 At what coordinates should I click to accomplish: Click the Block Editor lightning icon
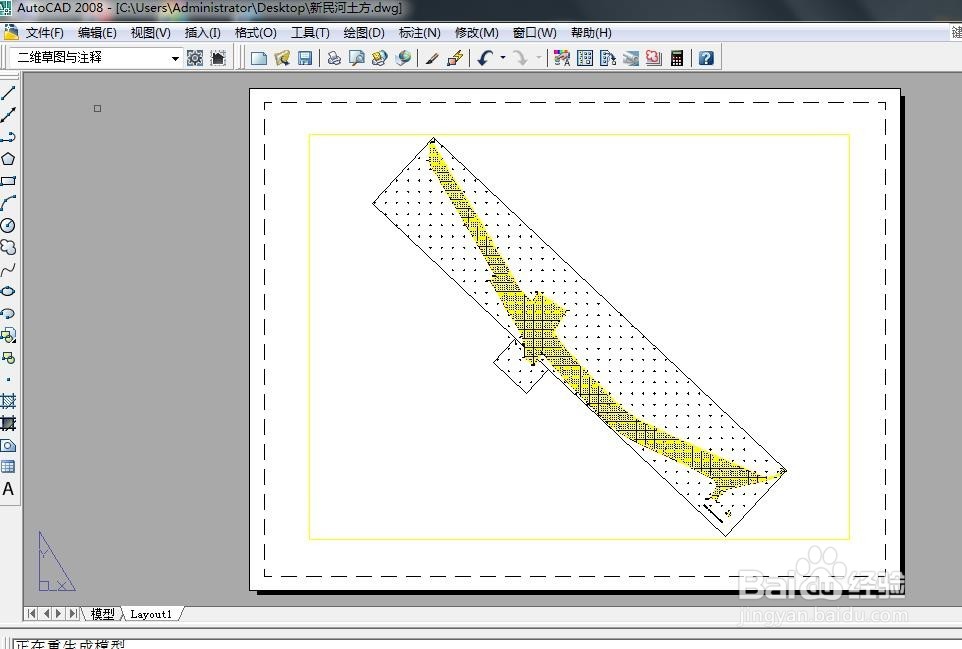[x=455, y=58]
